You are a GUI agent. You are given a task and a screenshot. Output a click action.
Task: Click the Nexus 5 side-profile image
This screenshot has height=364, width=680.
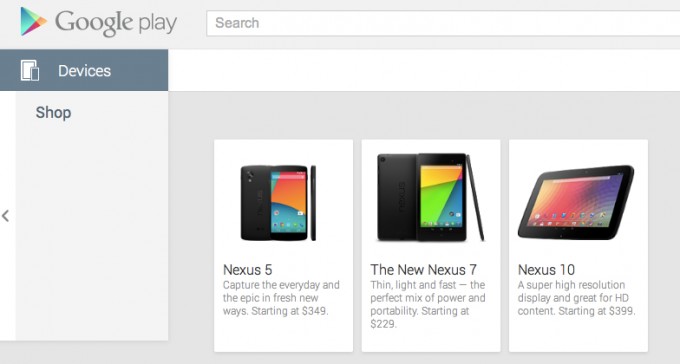pos(313,203)
